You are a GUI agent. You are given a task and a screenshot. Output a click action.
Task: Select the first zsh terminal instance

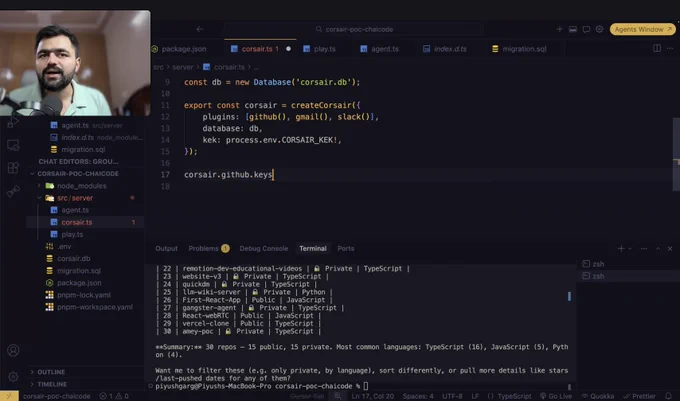pos(628,264)
